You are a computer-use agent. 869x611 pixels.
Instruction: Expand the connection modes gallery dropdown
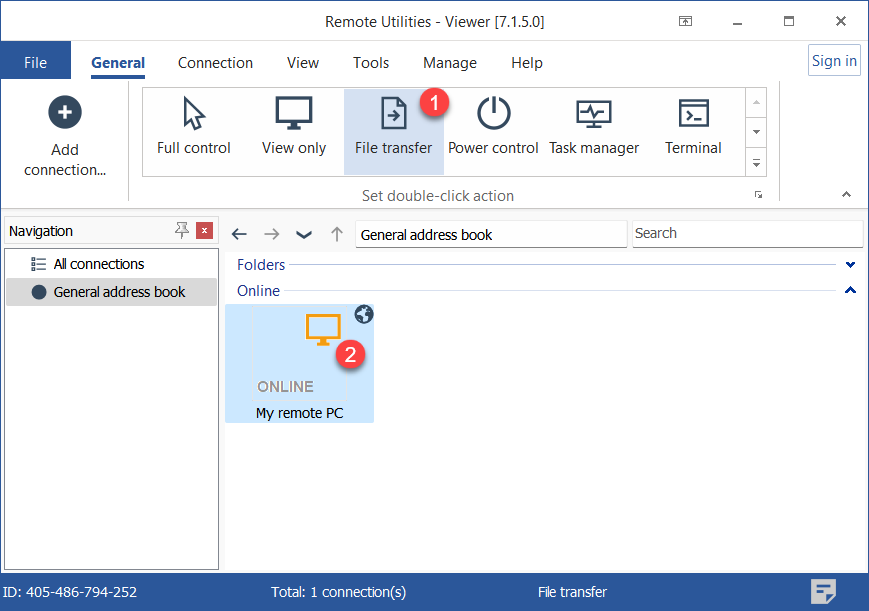click(x=757, y=162)
